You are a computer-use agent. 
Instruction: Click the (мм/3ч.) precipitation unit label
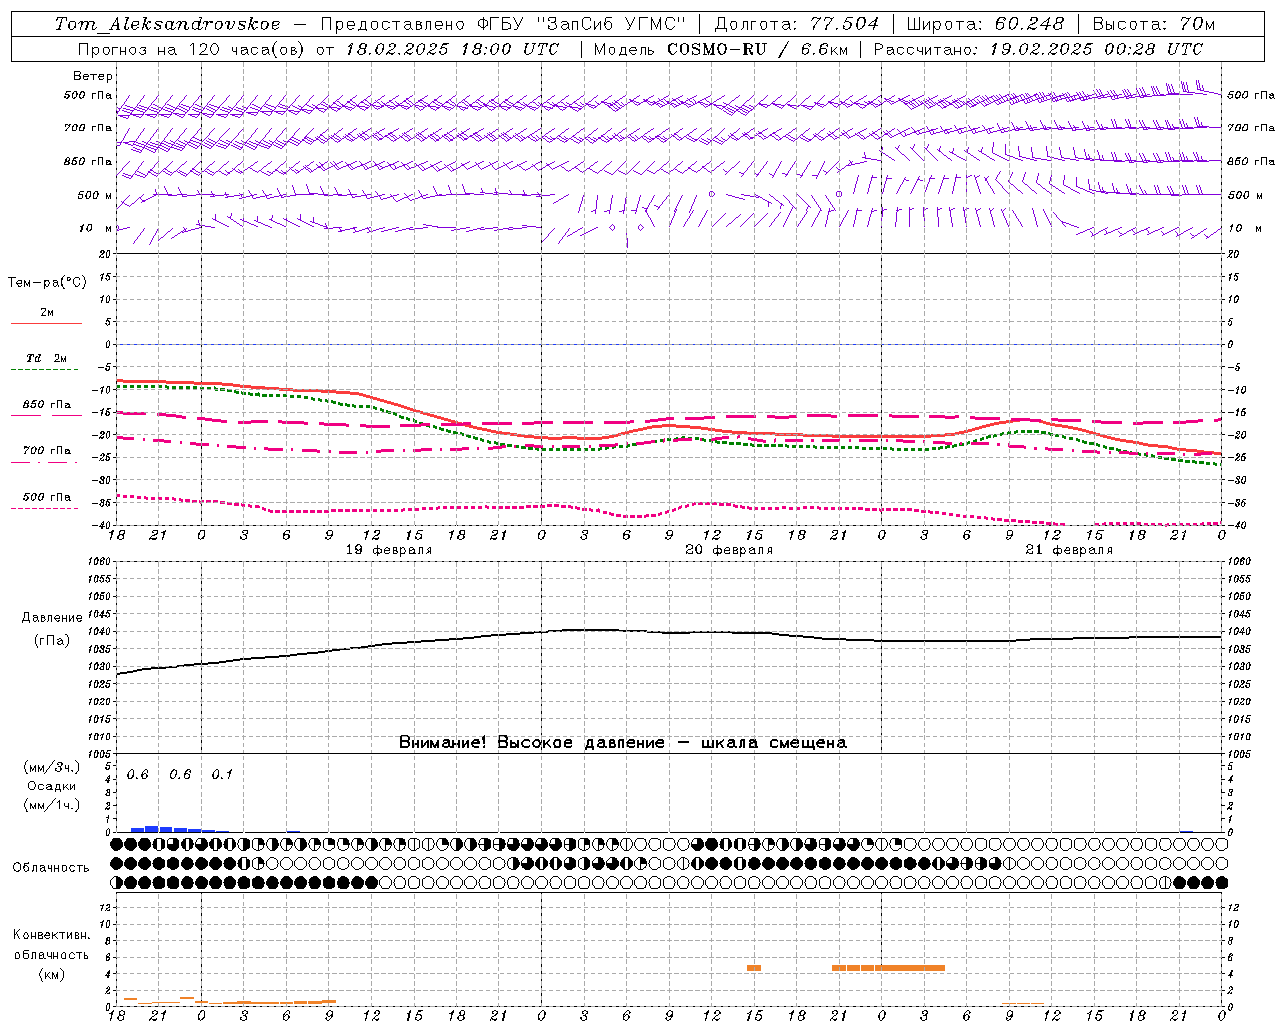tap(51, 768)
